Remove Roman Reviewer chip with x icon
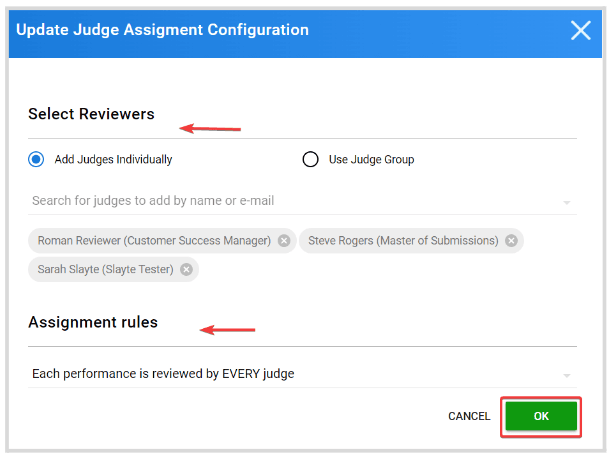The height and width of the screenshot is (461, 613). [284, 240]
